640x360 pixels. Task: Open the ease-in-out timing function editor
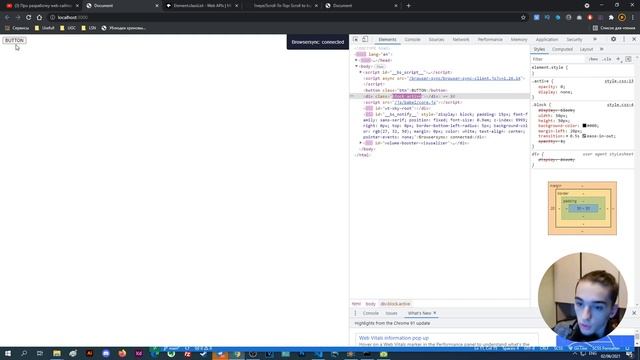(584, 136)
